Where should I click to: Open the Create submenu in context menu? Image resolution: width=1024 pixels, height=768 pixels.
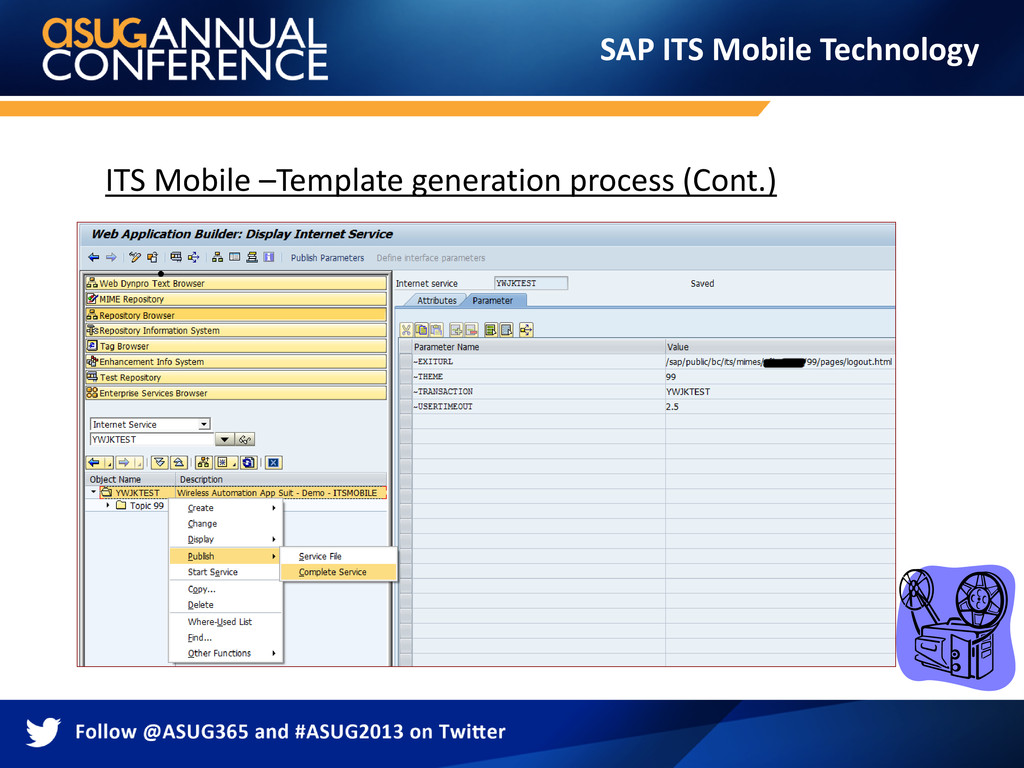click(226, 508)
